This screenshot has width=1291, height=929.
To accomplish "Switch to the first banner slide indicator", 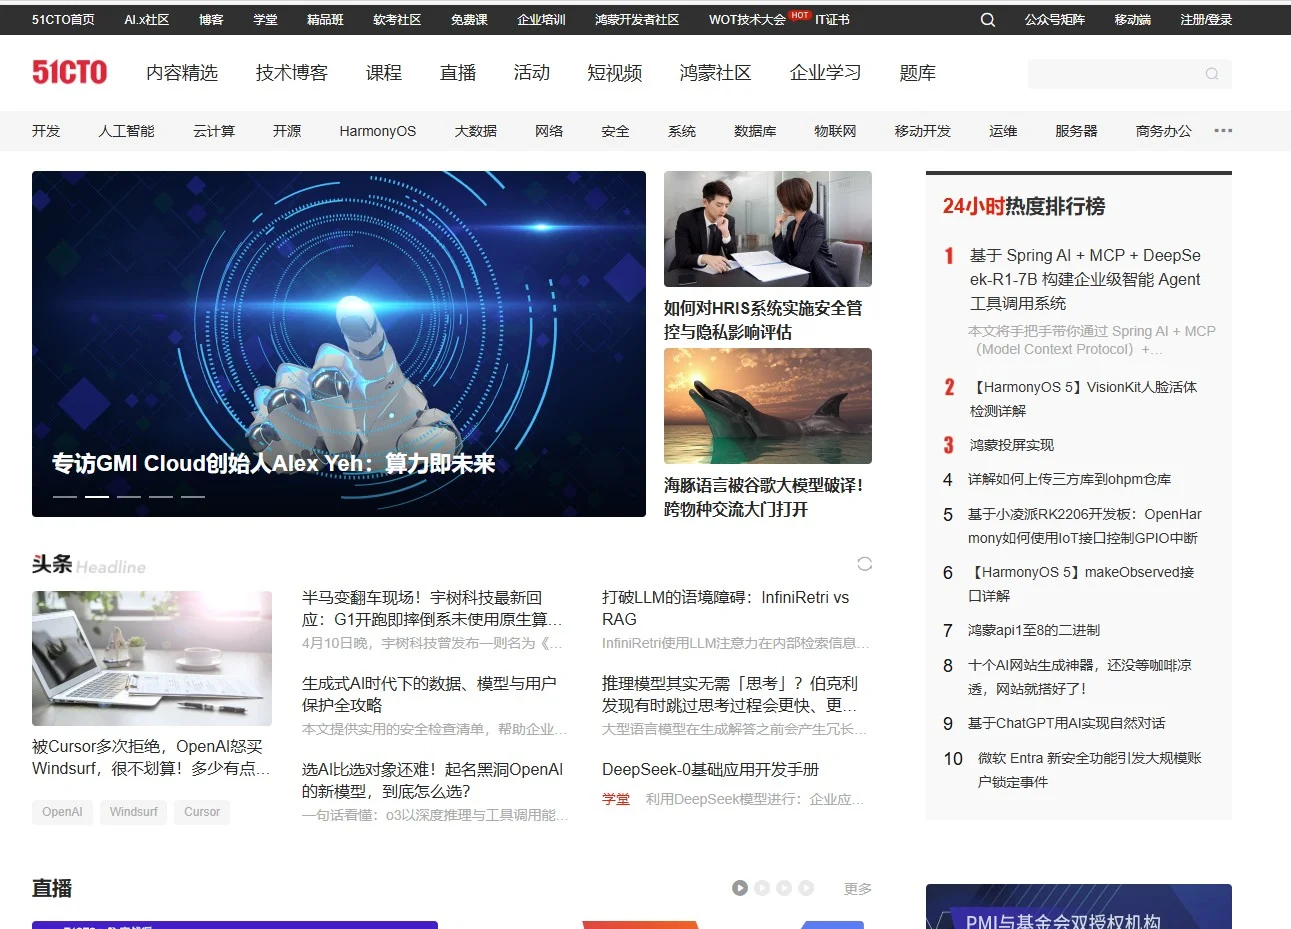I will point(64,496).
